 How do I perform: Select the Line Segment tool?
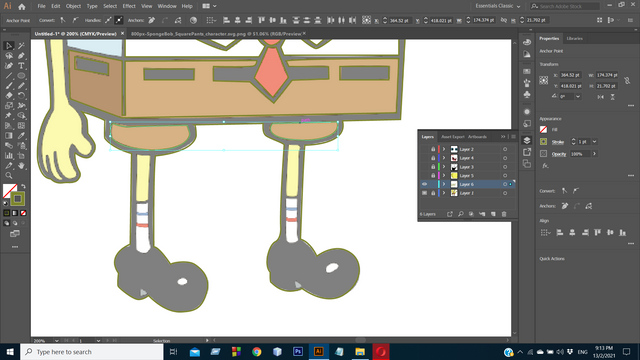click(x=9, y=76)
